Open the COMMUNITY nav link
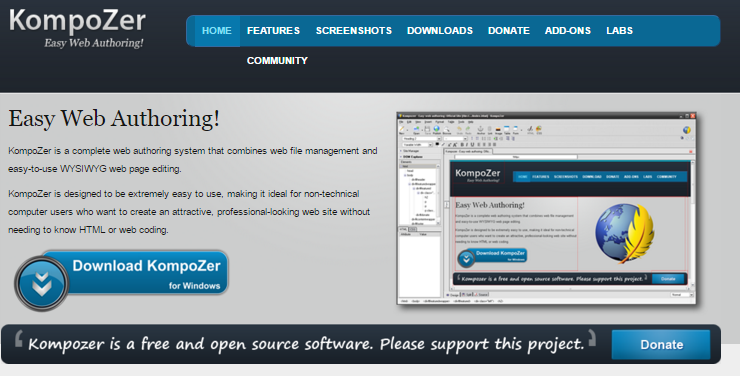This screenshot has width=740, height=376. coord(277,61)
